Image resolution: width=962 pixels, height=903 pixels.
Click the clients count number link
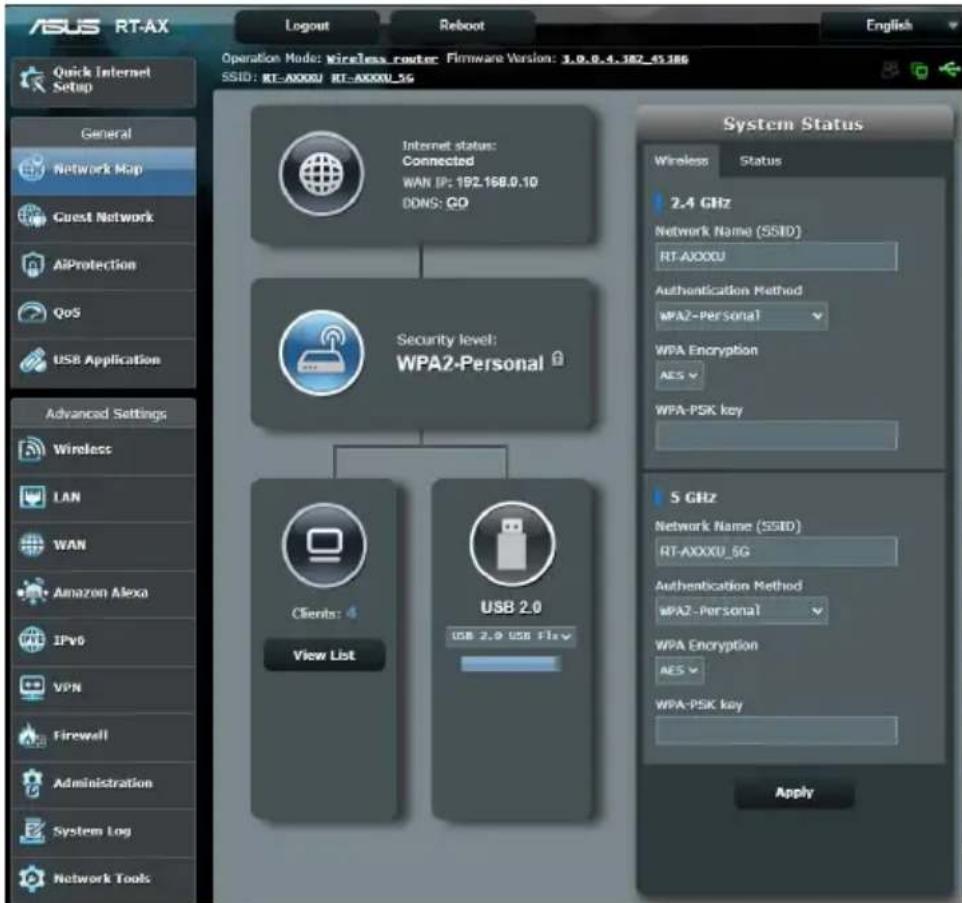351,613
